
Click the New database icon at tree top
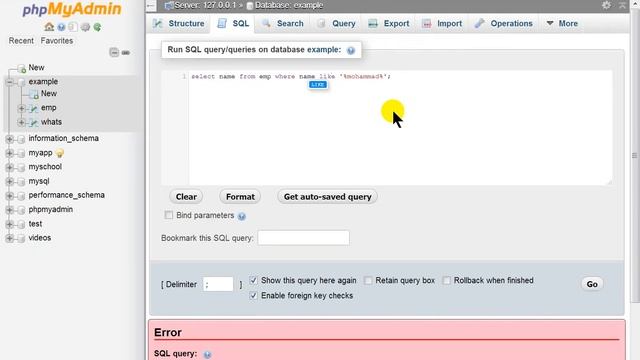pos(22,68)
